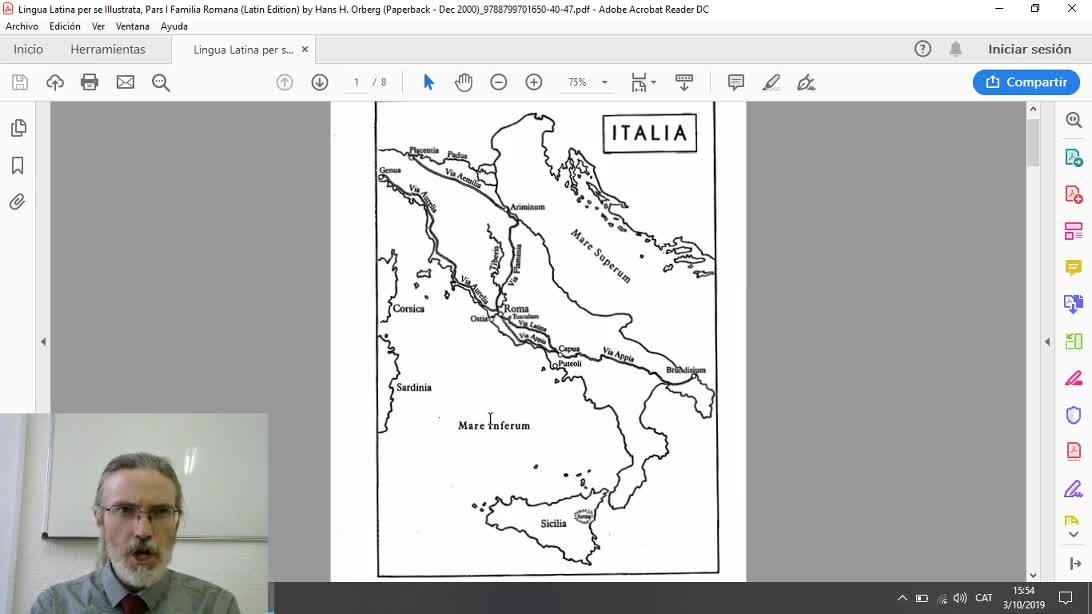This screenshot has height=614, width=1092.
Task: Open the Help question mark icon
Action: 923,49
